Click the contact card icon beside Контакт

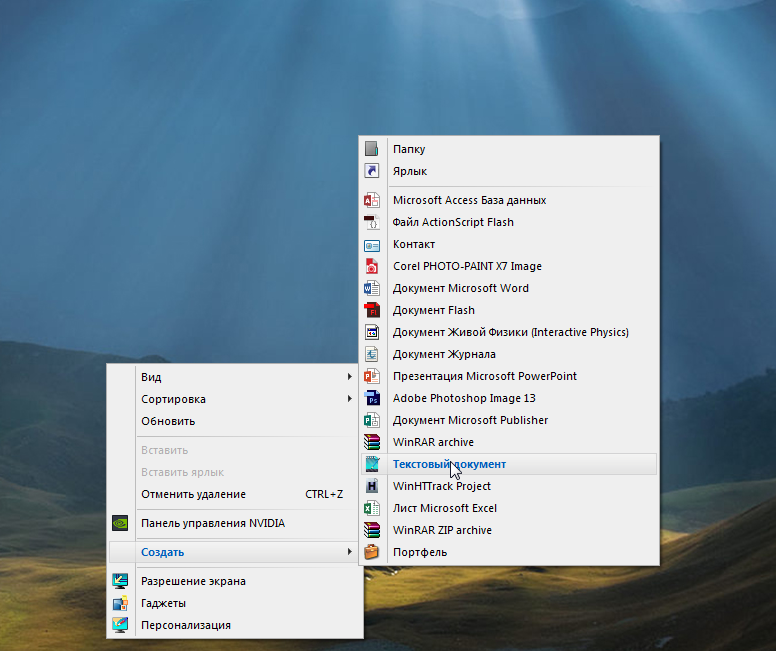coord(372,244)
